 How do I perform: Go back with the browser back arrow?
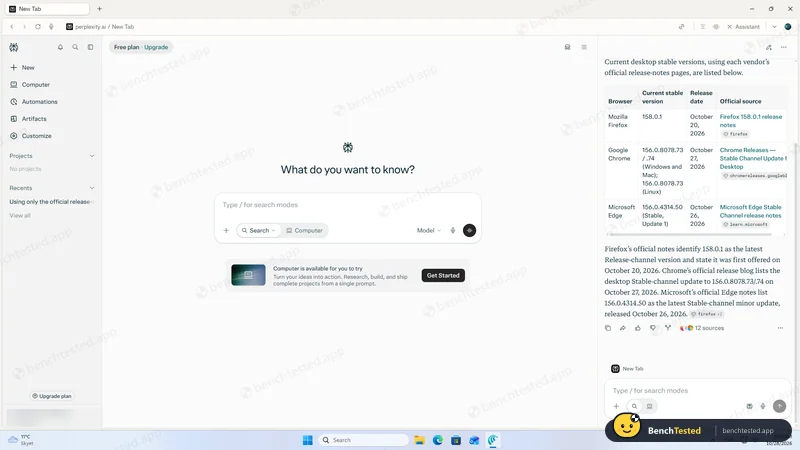coord(12,27)
